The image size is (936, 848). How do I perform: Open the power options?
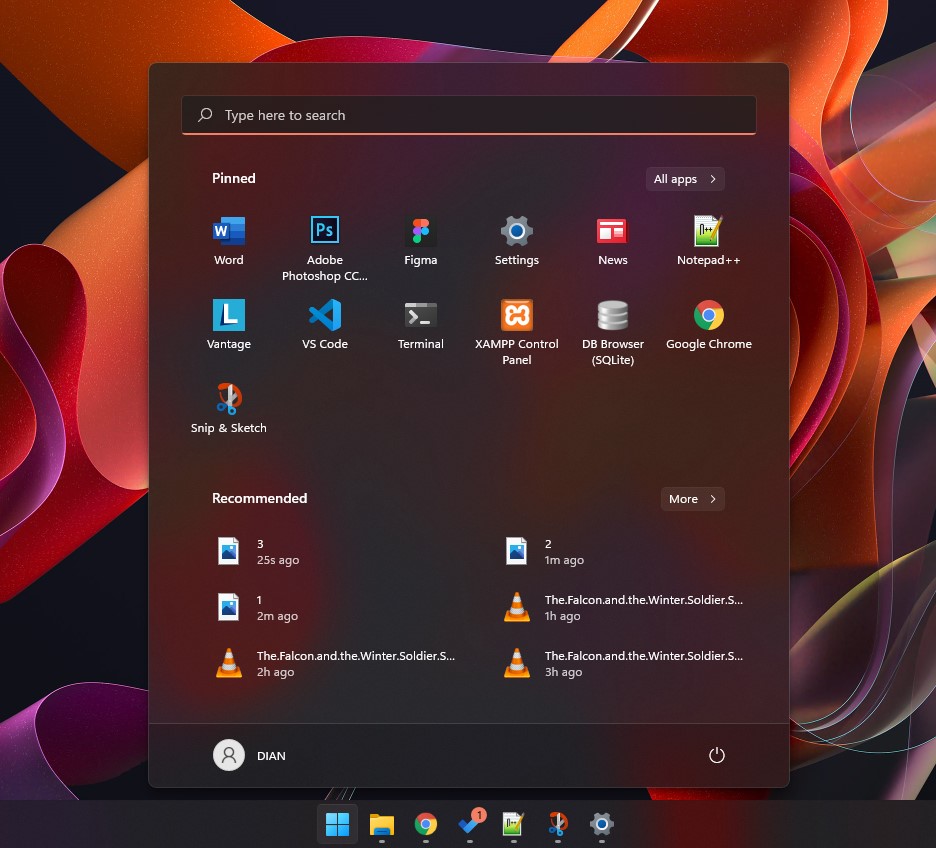716,755
